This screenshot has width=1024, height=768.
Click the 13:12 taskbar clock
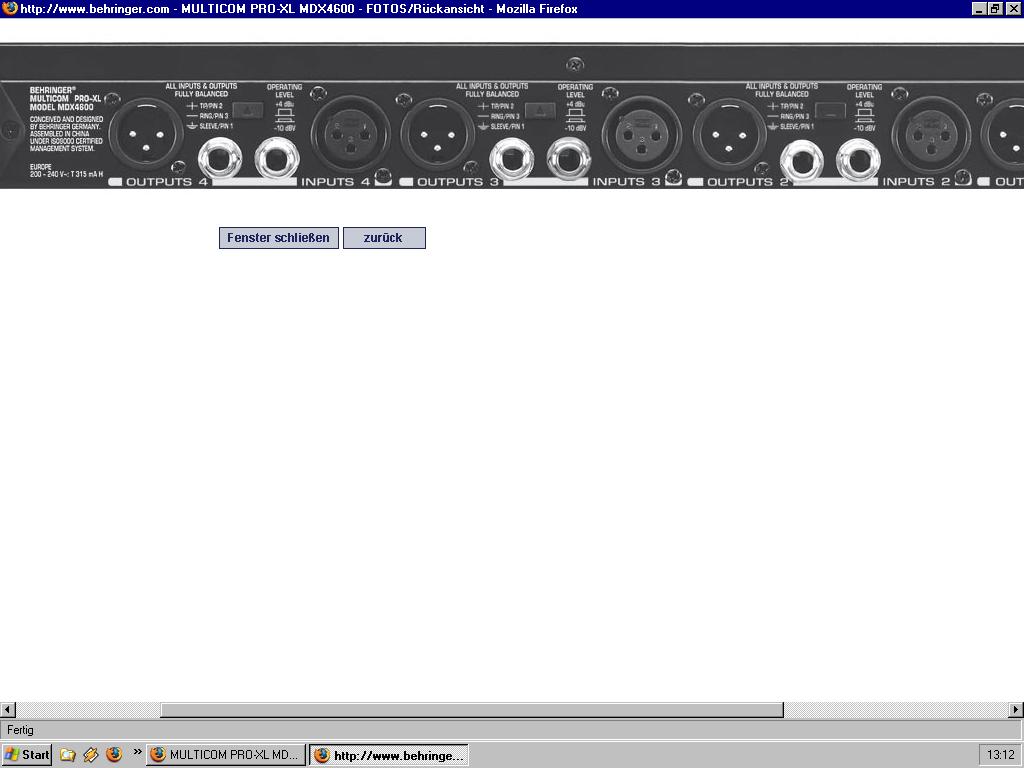click(1000, 755)
